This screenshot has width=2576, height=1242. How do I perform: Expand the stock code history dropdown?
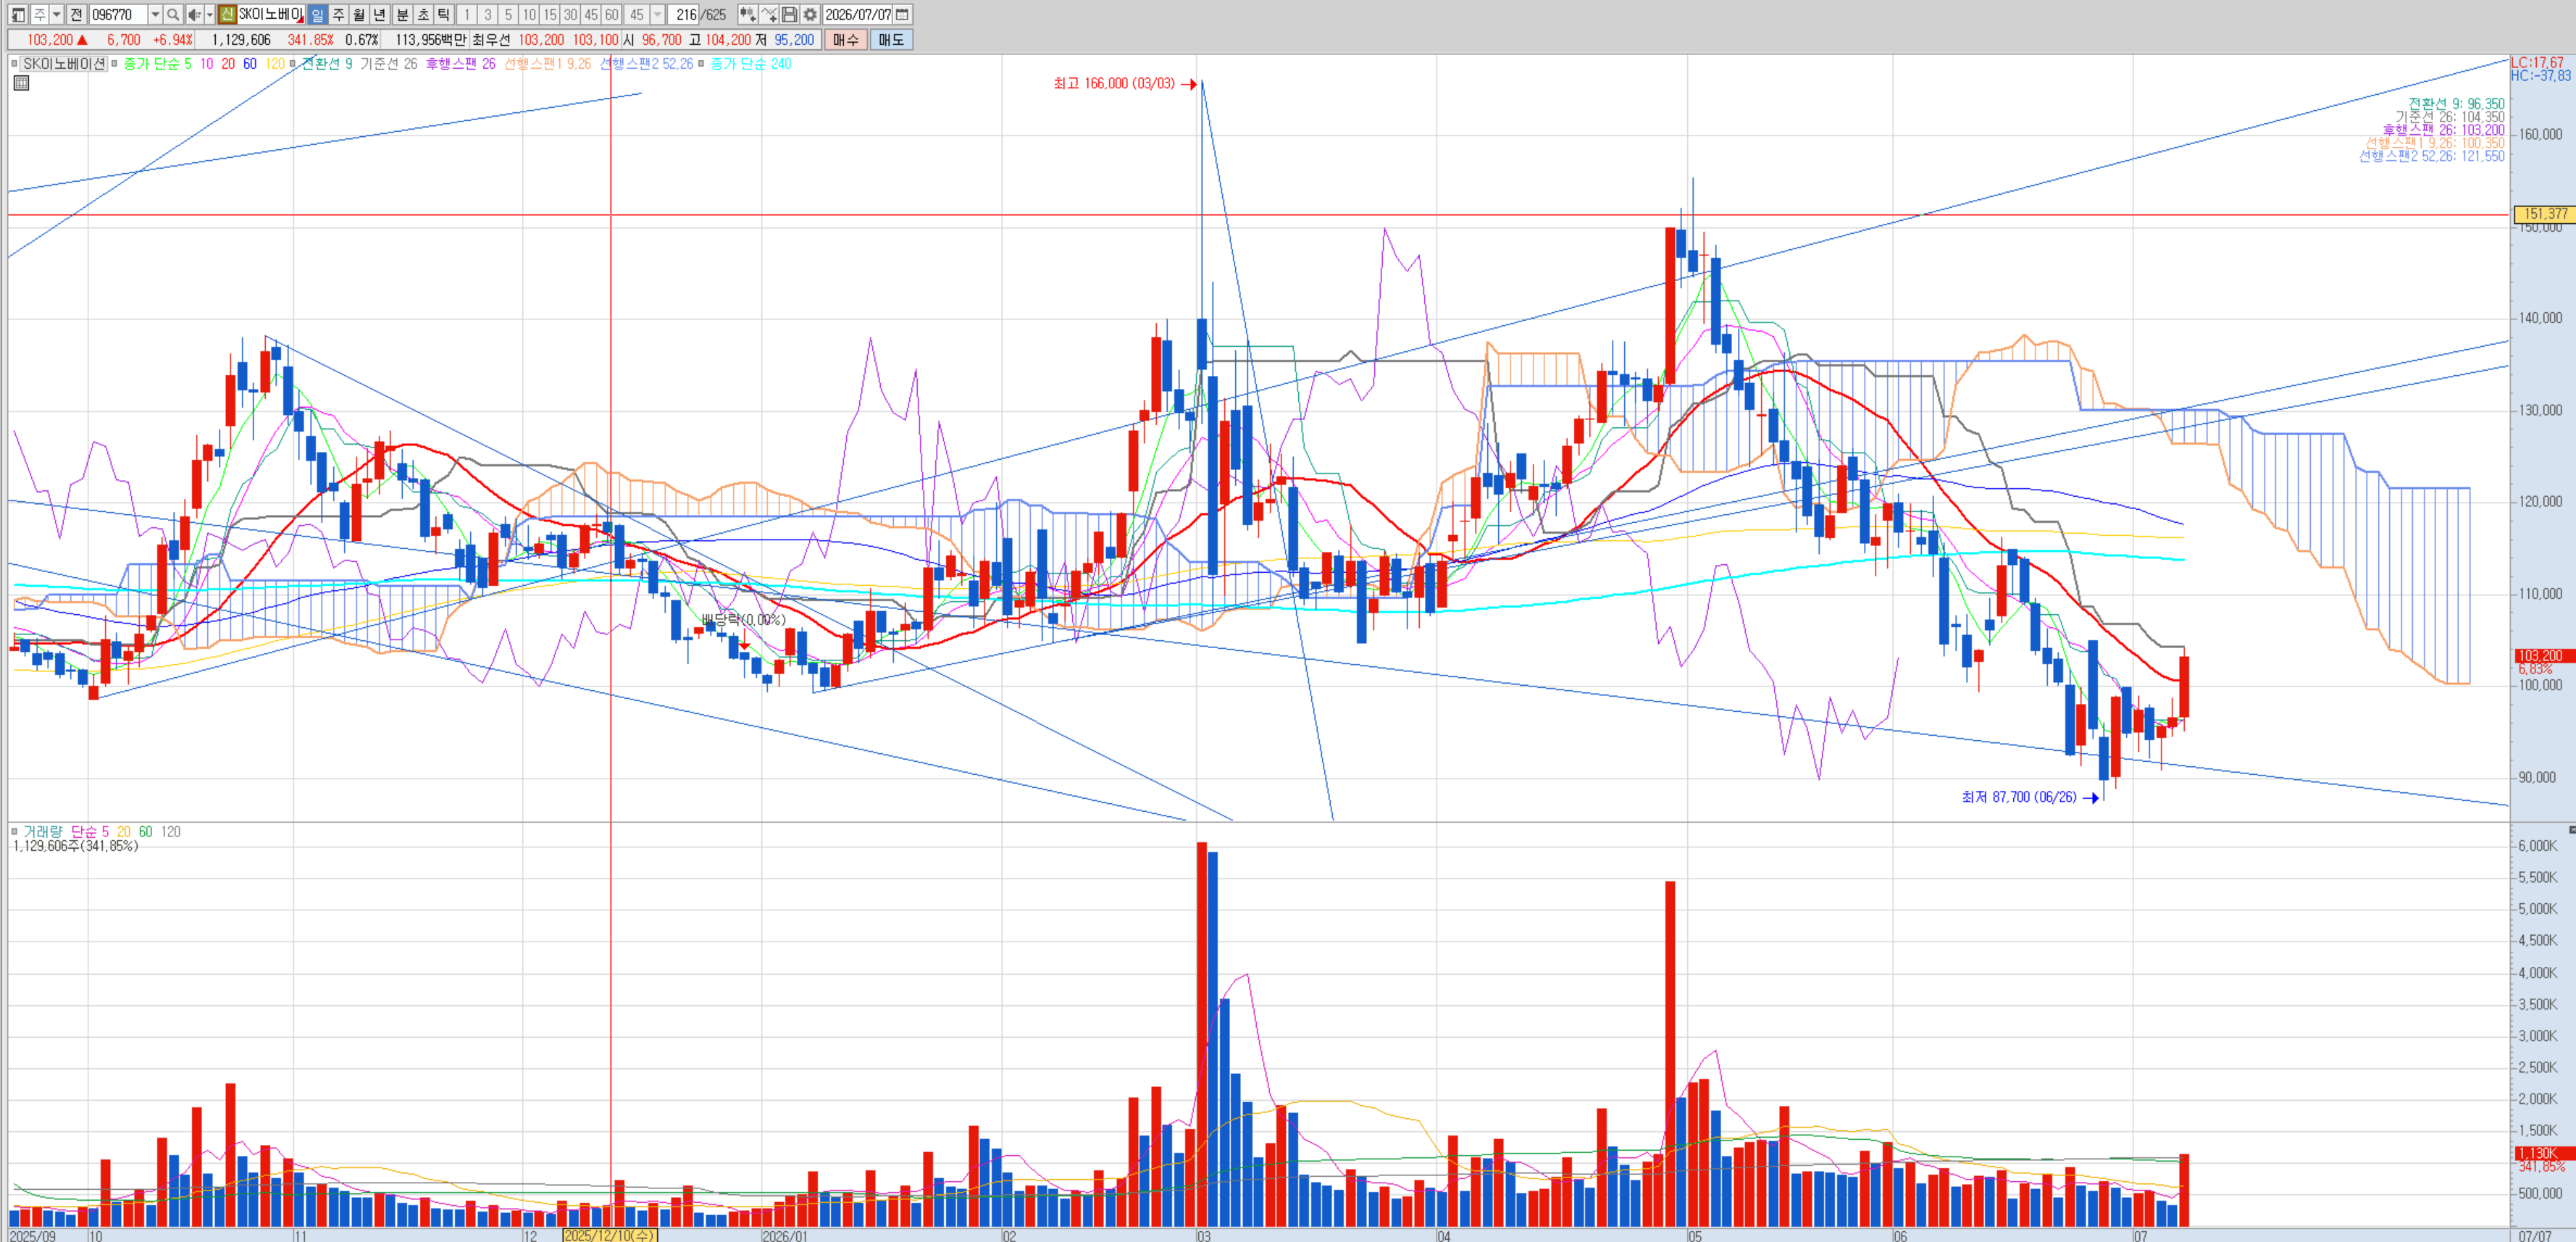point(155,14)
